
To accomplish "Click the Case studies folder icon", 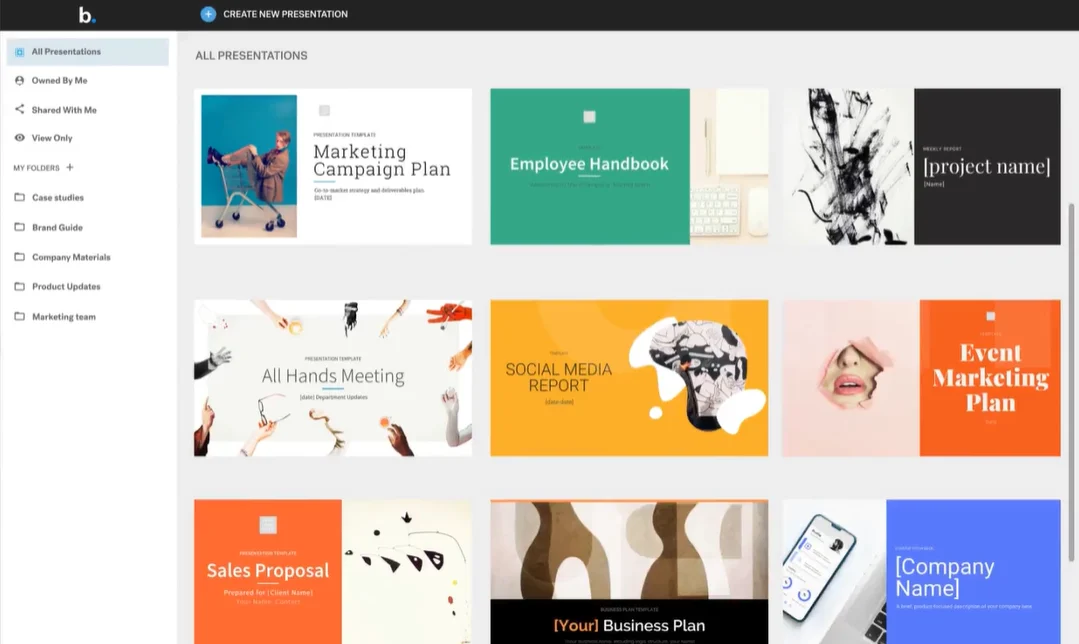I will 20,198.
